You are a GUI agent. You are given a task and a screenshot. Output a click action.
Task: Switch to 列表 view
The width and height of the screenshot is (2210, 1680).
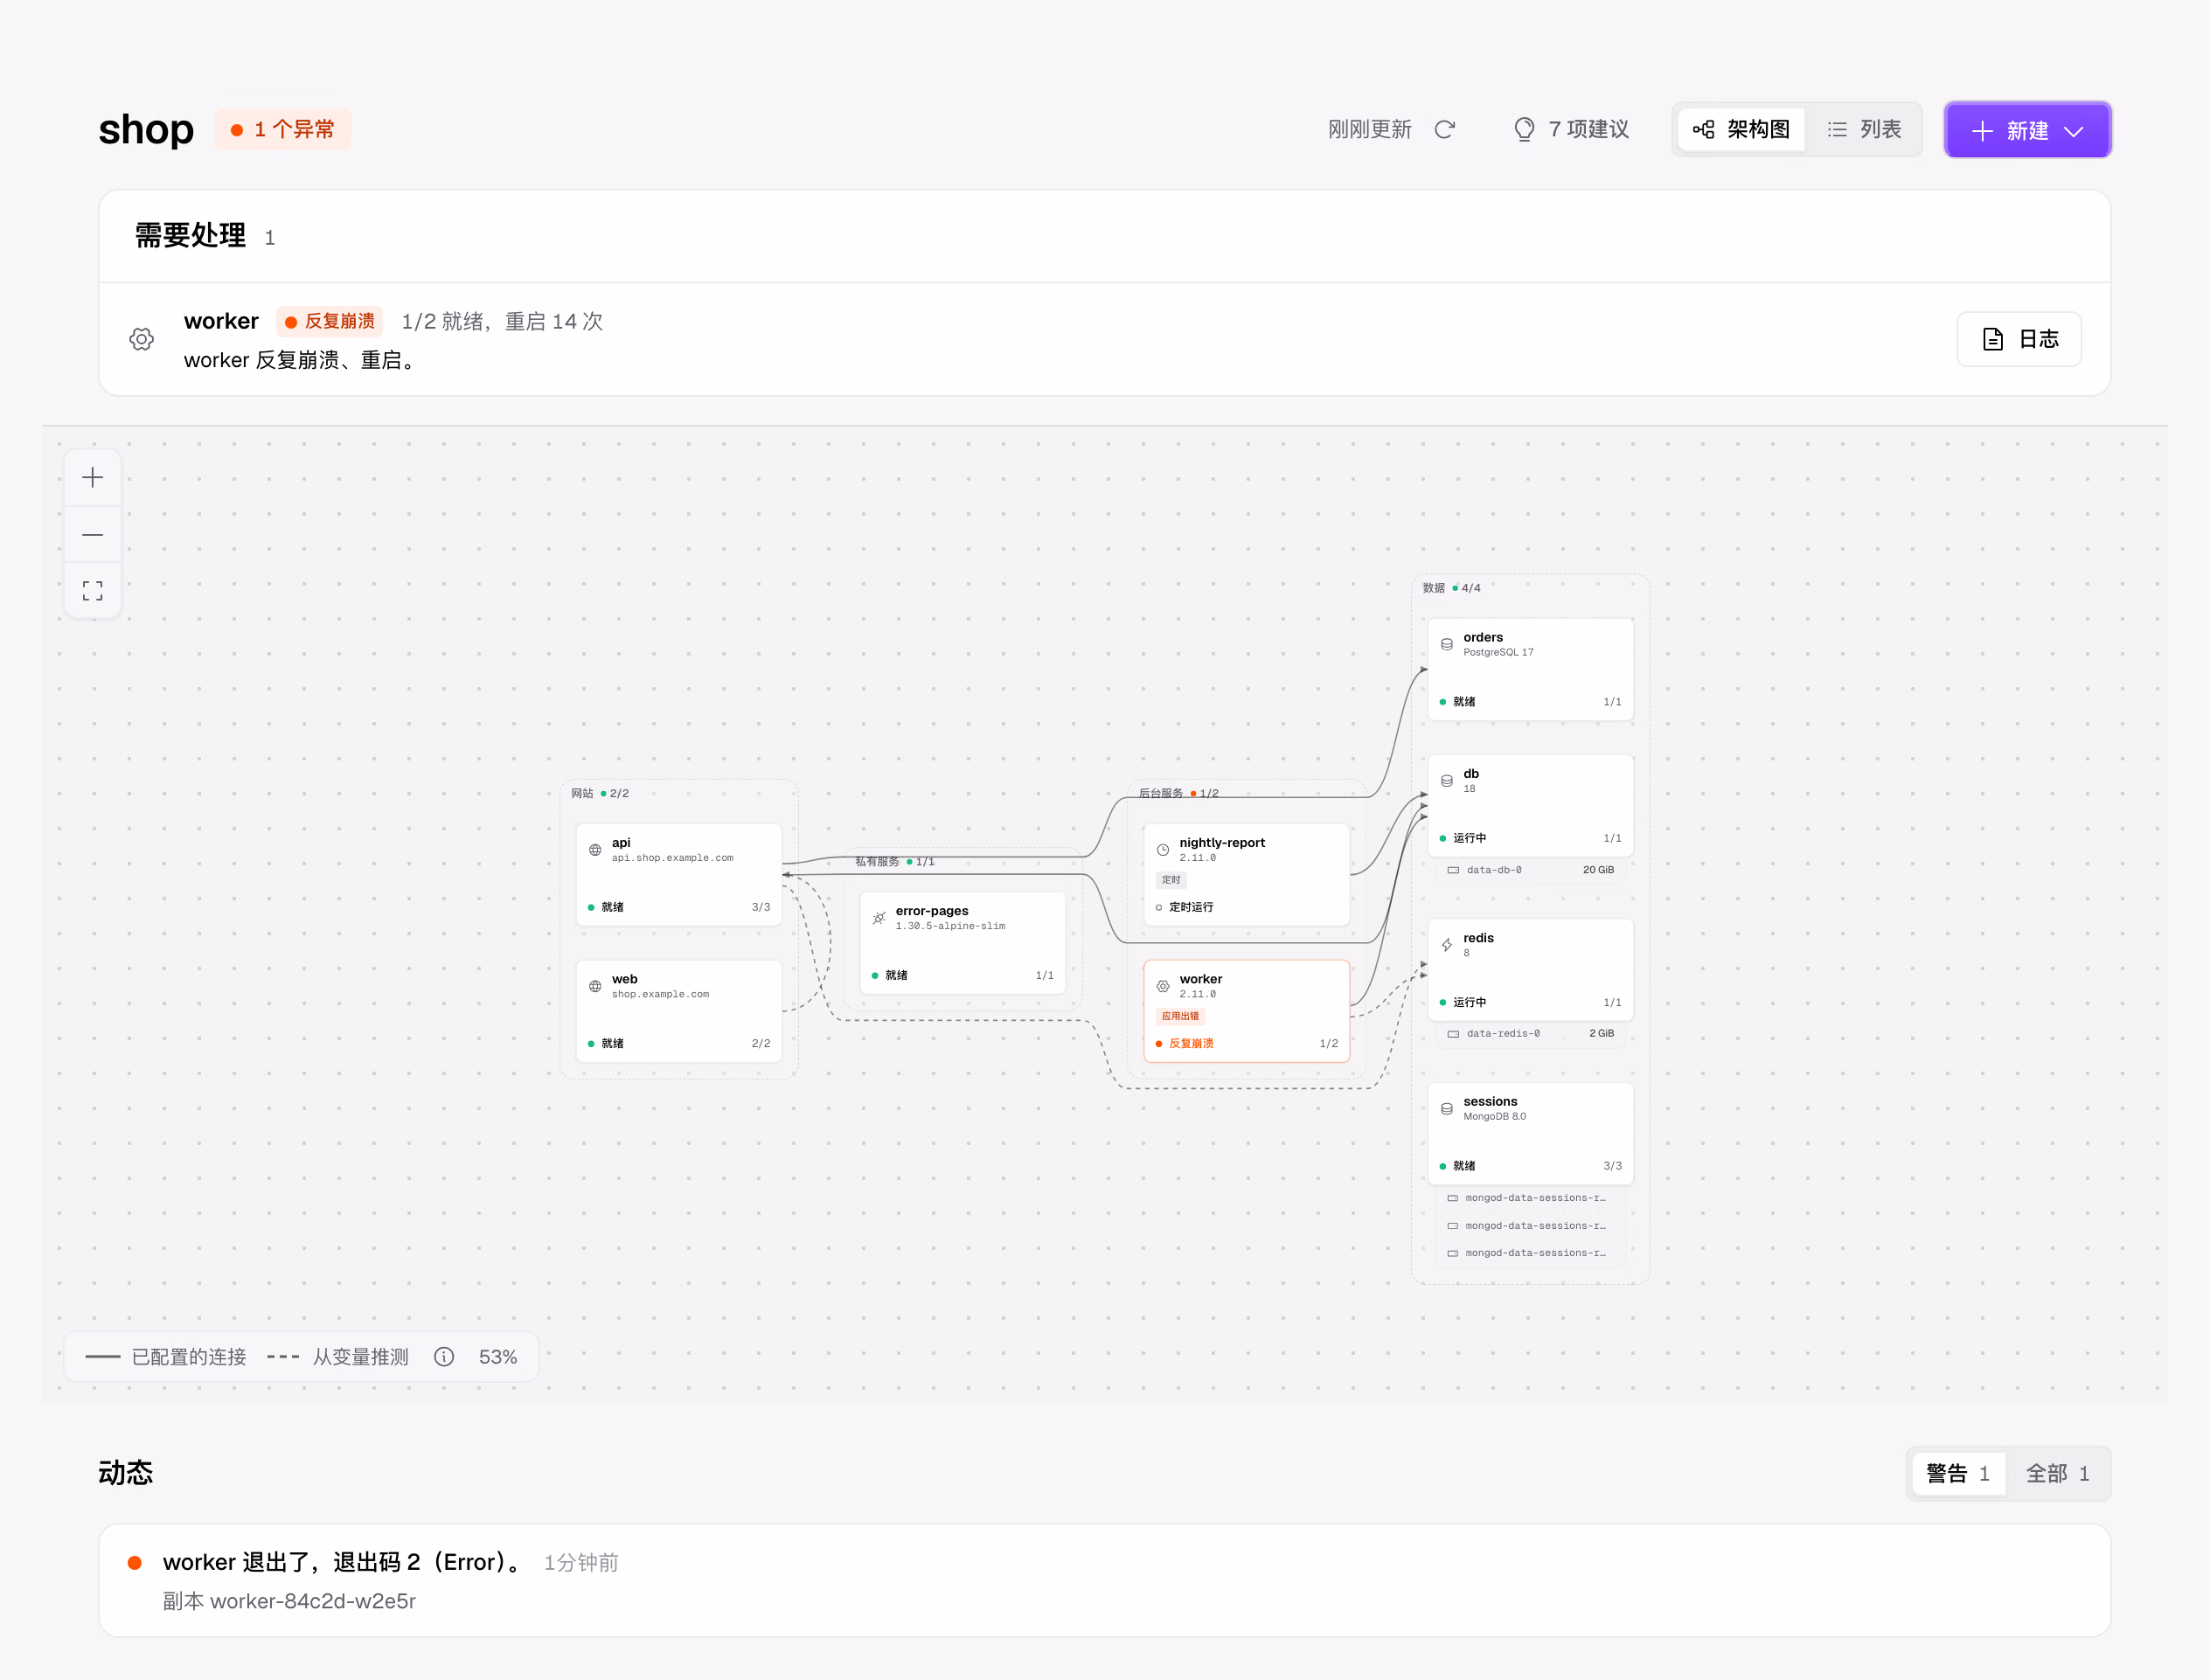(x=1864, y=130)
